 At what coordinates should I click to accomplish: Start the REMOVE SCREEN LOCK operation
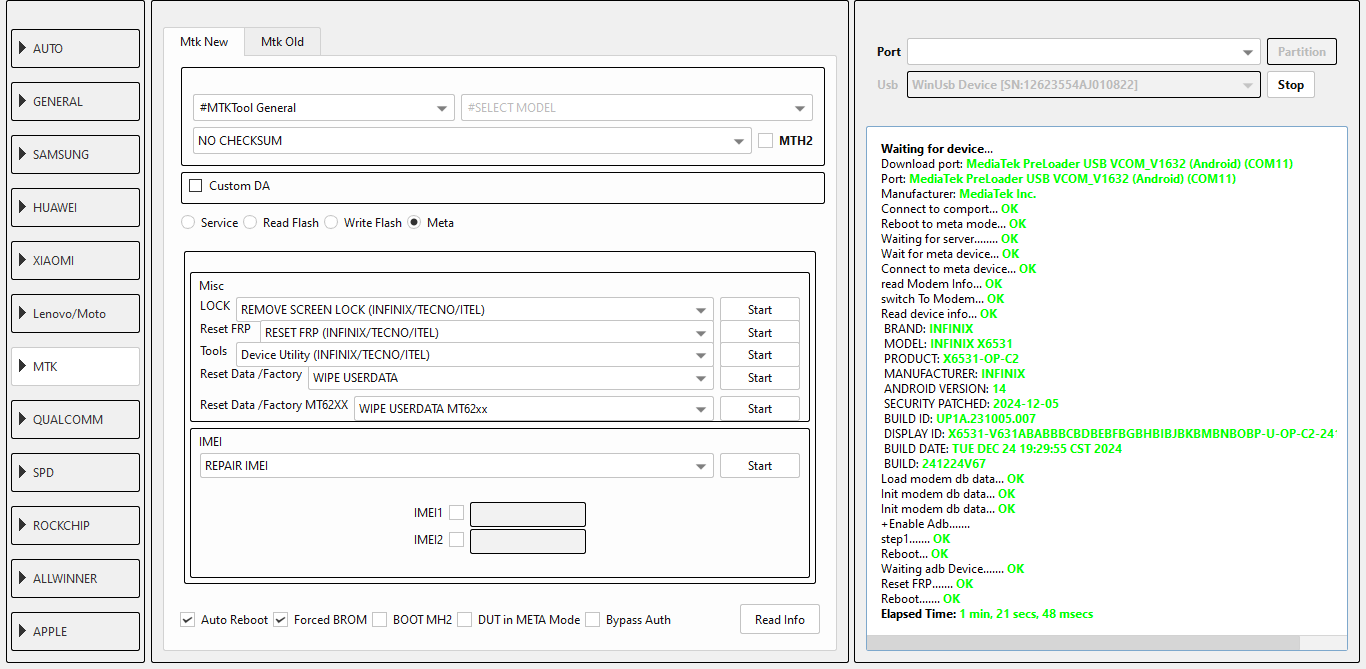pos(760,310)
